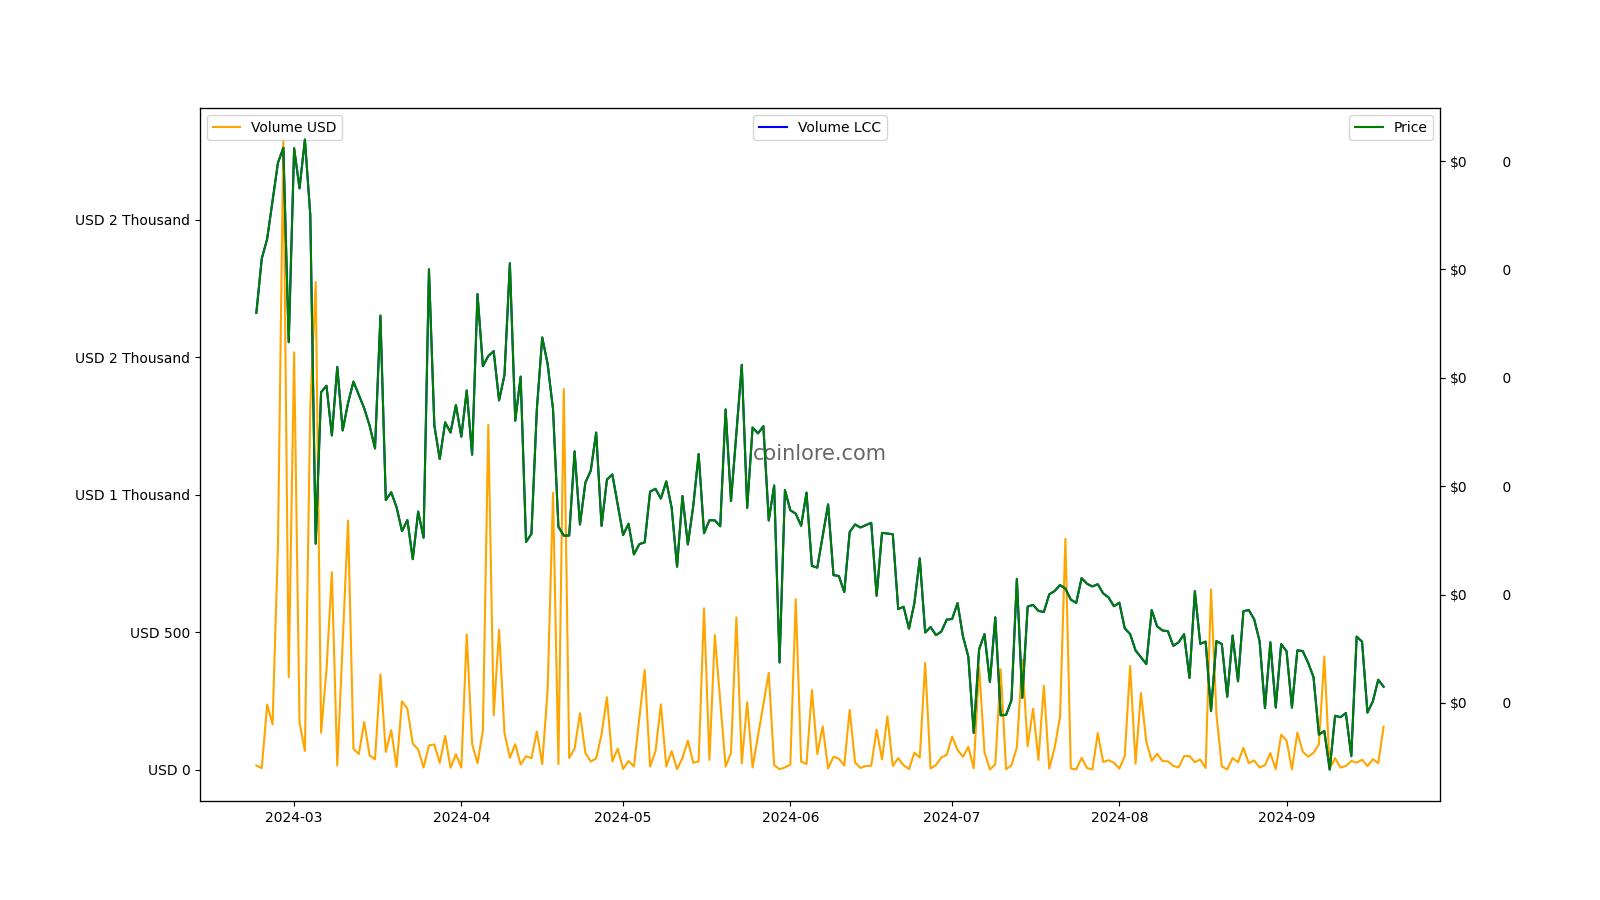Click the USD 0 y-axis label
Image resolution: width=1600 pixels, height=900 pixels.
pyautogui.click(x=169, y=770)
